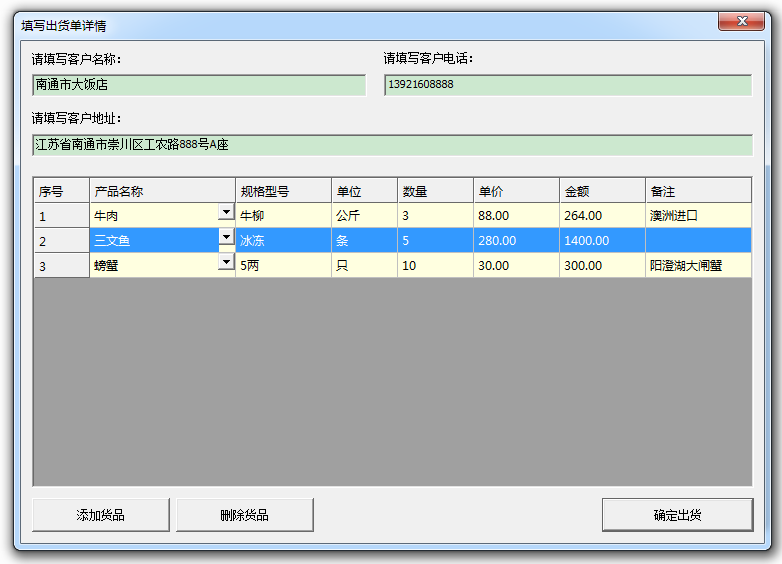The height and width of the screenshot is (564, 782).
Task: Click the 冰冻 specification cell
Action: 283,241
